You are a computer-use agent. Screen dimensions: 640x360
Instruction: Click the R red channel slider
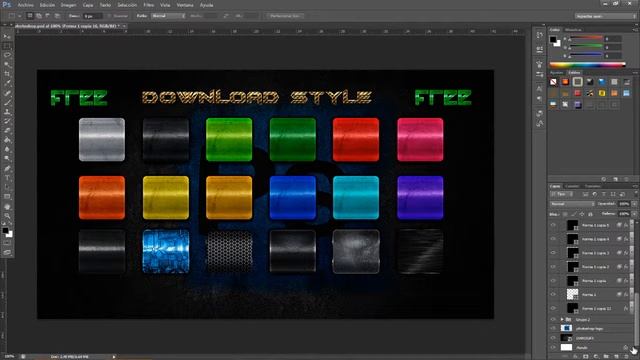586,38
